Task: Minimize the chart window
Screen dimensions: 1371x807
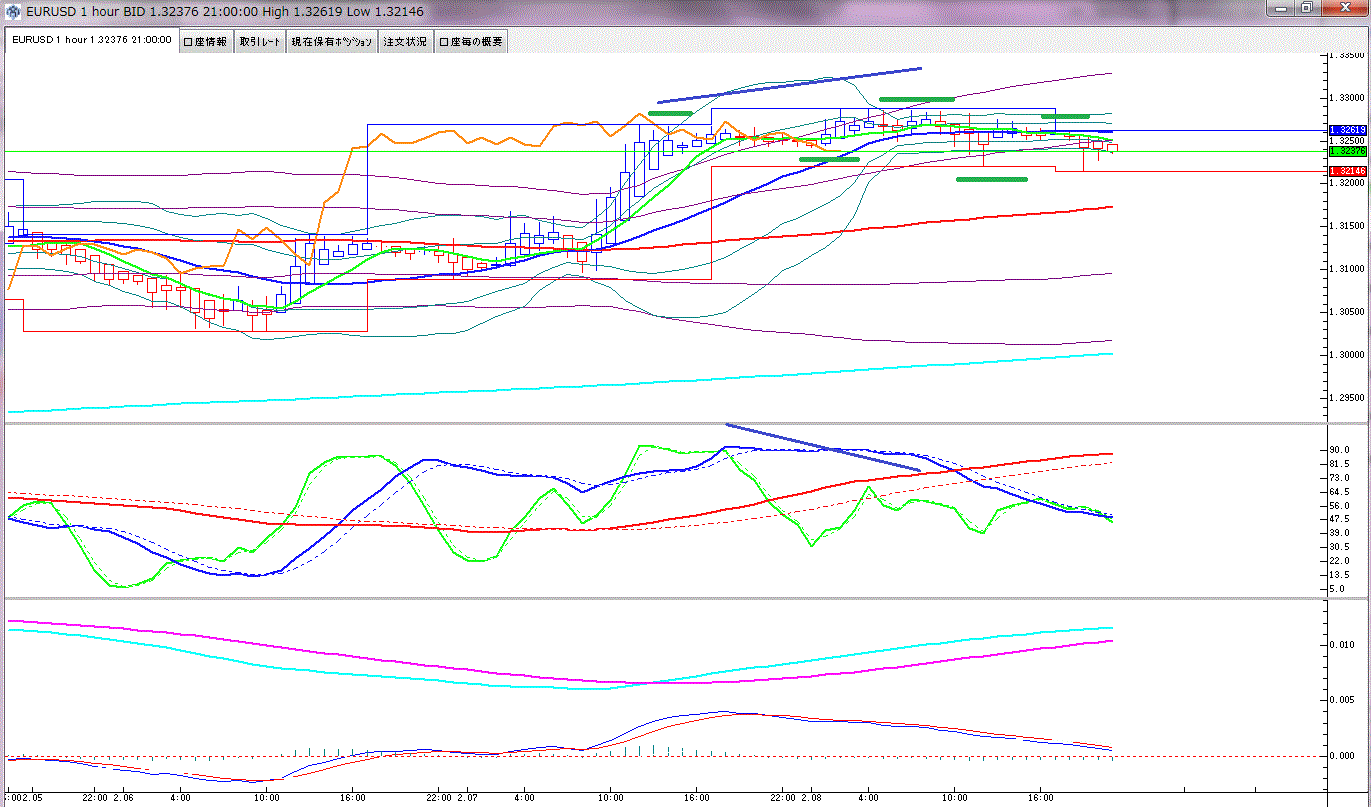Action: 1283,8
